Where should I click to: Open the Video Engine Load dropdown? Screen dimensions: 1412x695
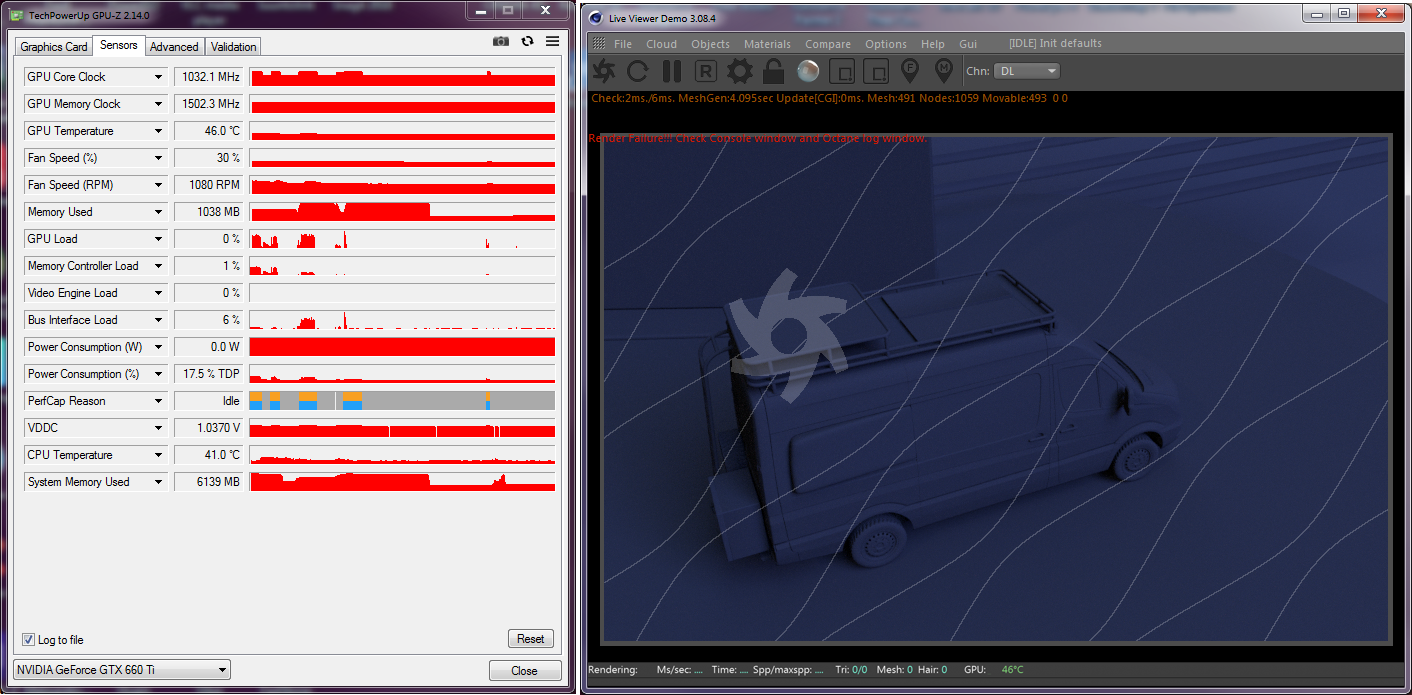click(158, 293)
